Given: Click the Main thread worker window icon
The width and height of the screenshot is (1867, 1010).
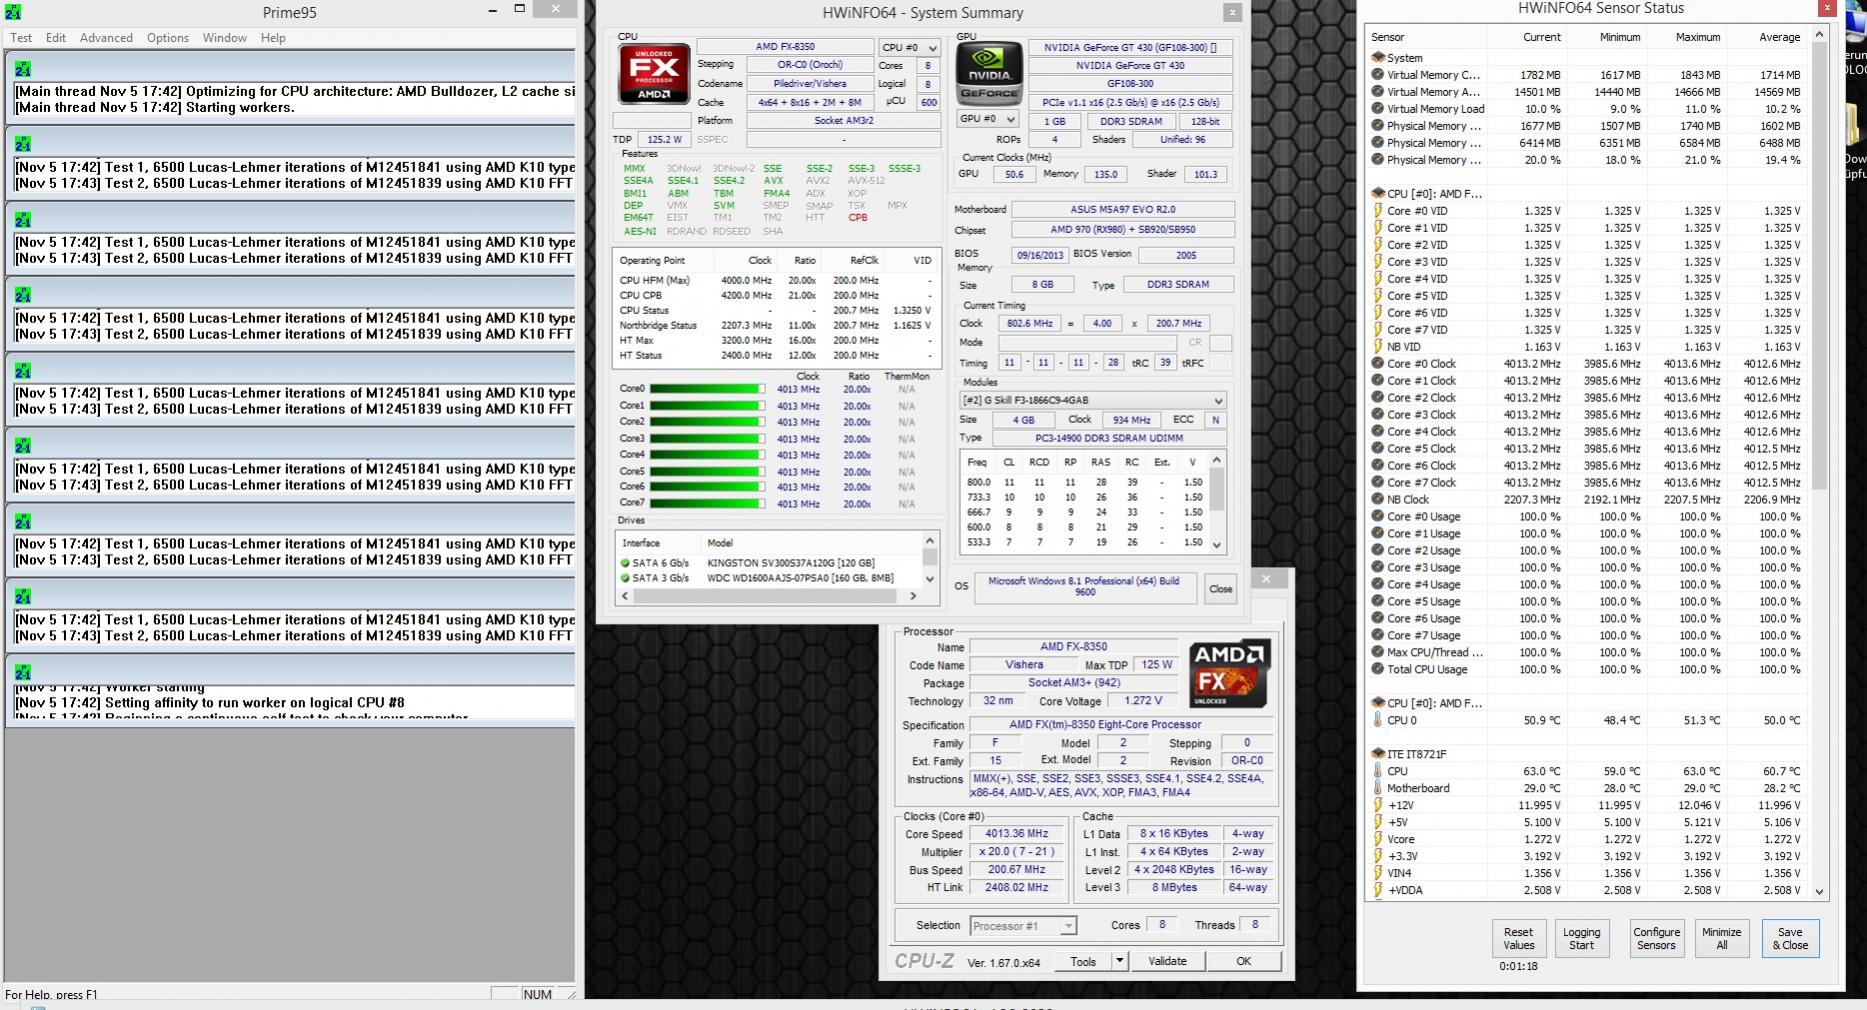Looking at the screenshot, I should (23, 69).
